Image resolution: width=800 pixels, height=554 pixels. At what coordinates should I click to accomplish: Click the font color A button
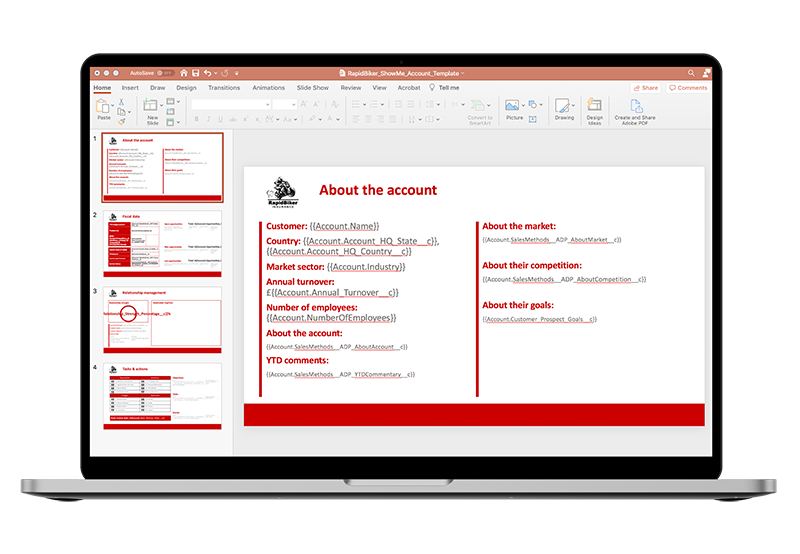pyautogui.click(x=330, y=119)
